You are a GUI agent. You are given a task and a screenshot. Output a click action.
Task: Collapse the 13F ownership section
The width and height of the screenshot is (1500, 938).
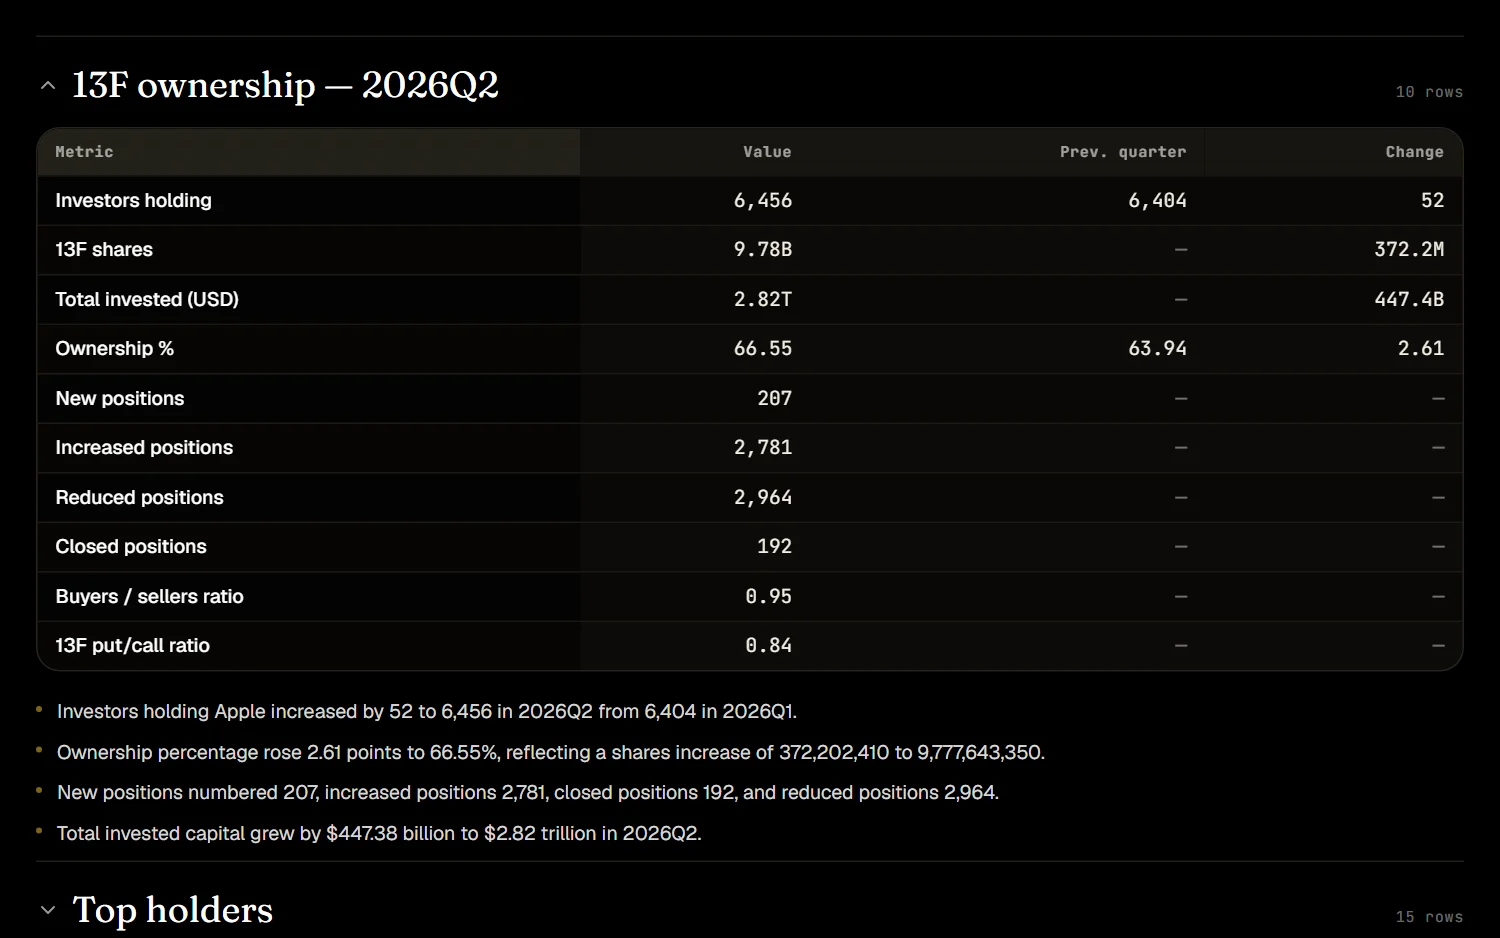pyautogui.click(x=48, y=86)
